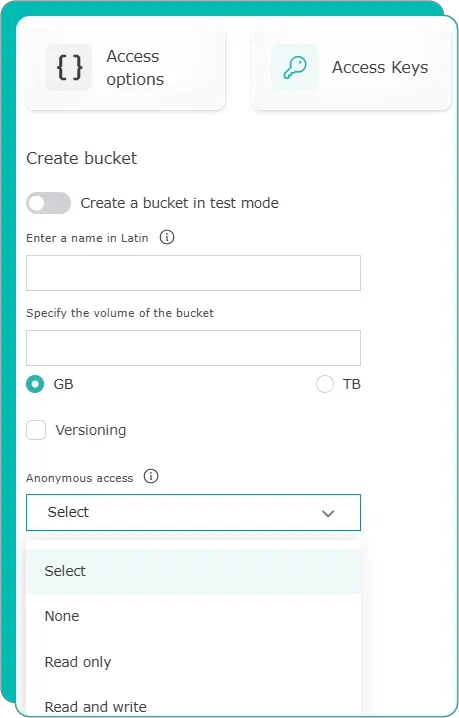Click the info icon next to Anonymous access

[x=151, y=476]
